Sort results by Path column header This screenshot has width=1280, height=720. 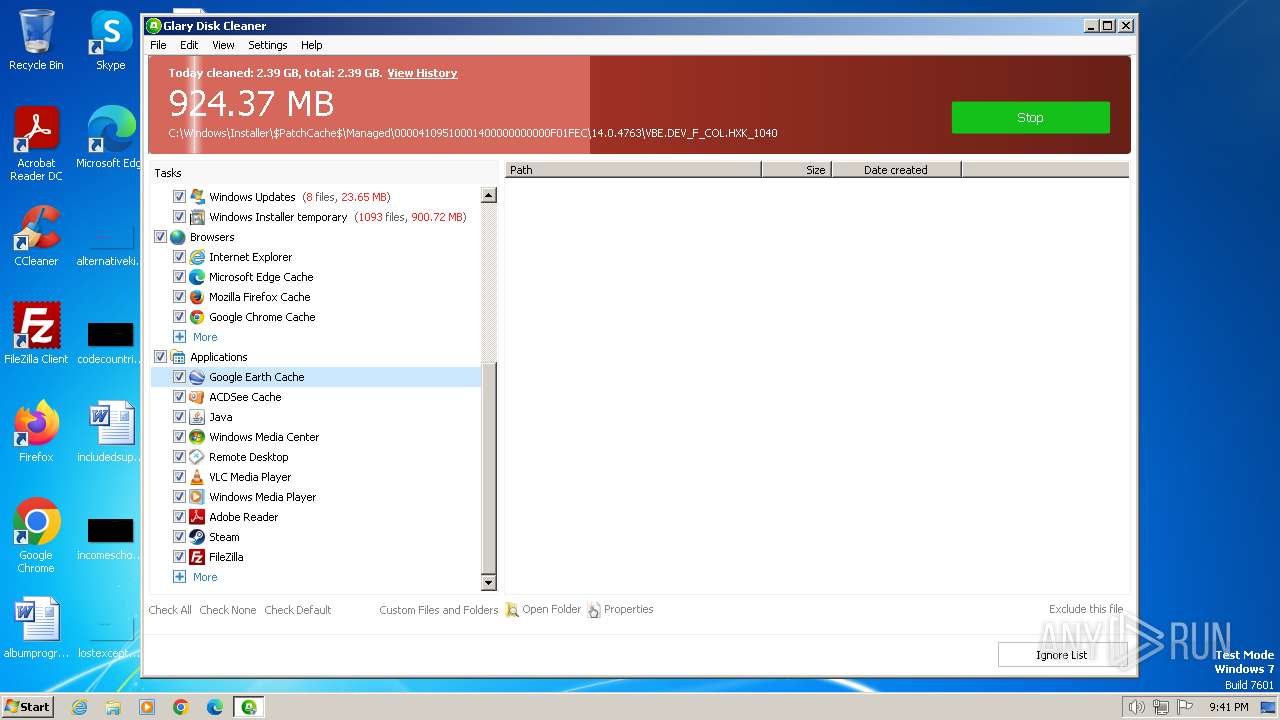pos(633,170)
